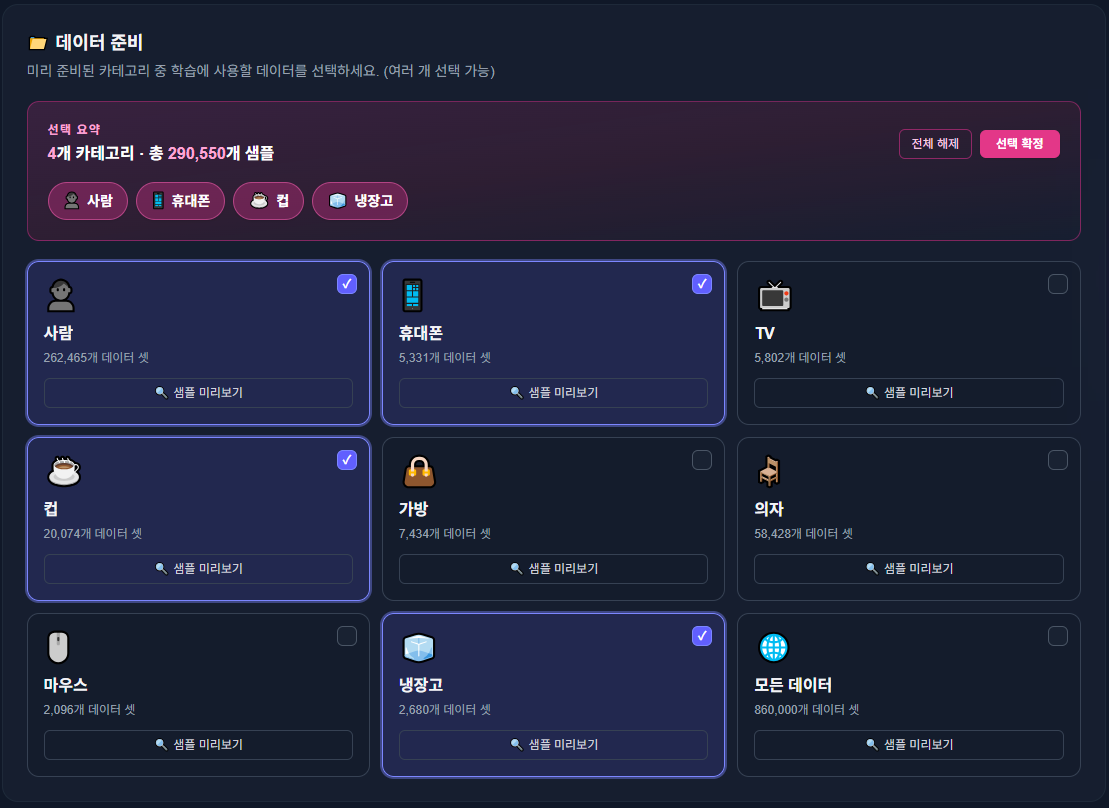Click the 컵 chip in selection summary
The image size is (1109, 808).
click(268, 201)
